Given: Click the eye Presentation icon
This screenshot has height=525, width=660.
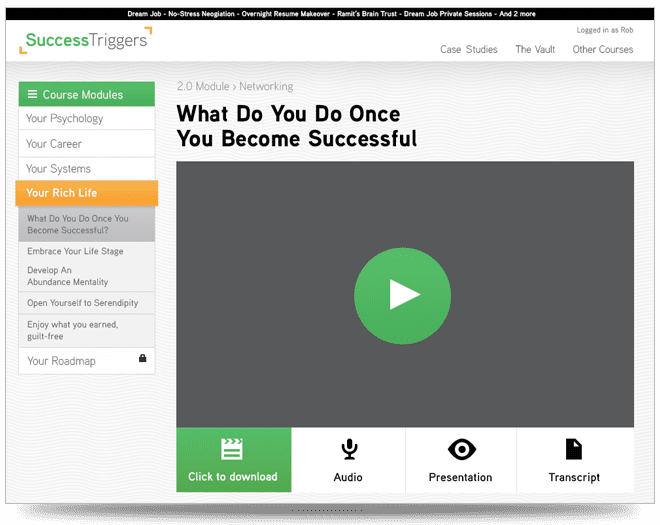Looking at the screenshot, I should 462,449.
